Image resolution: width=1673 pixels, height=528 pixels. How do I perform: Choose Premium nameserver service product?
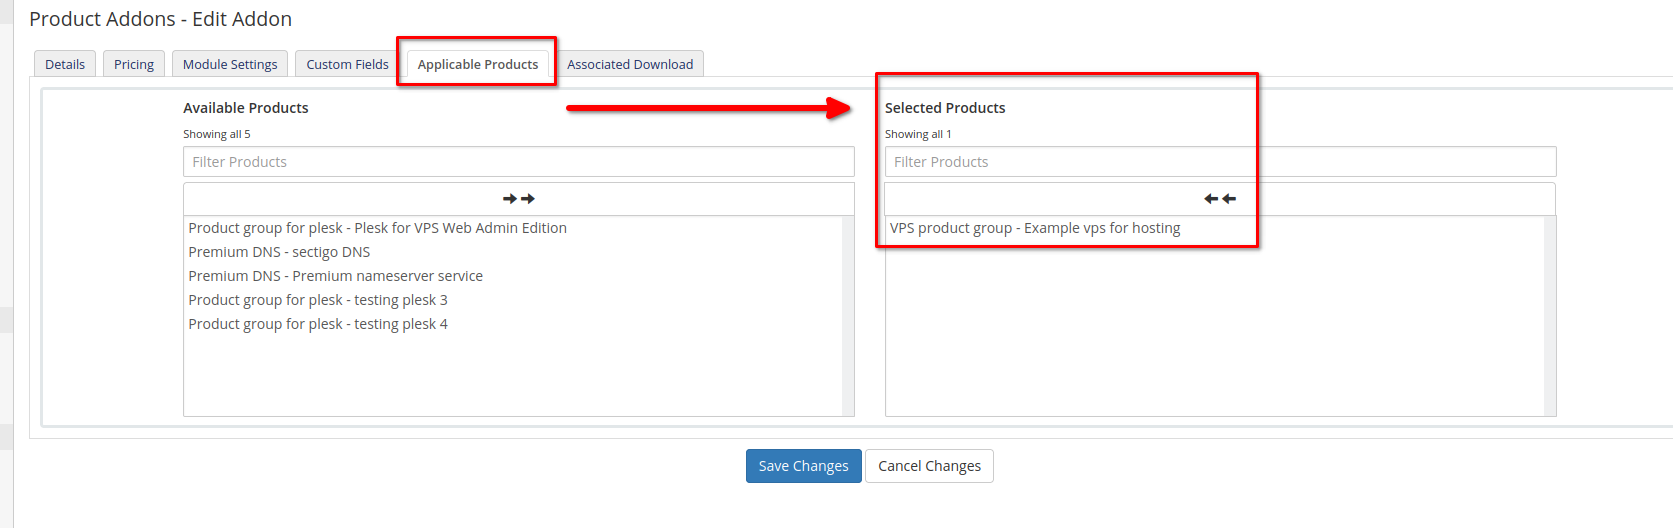pyautogui.click(x=335, y=276)
